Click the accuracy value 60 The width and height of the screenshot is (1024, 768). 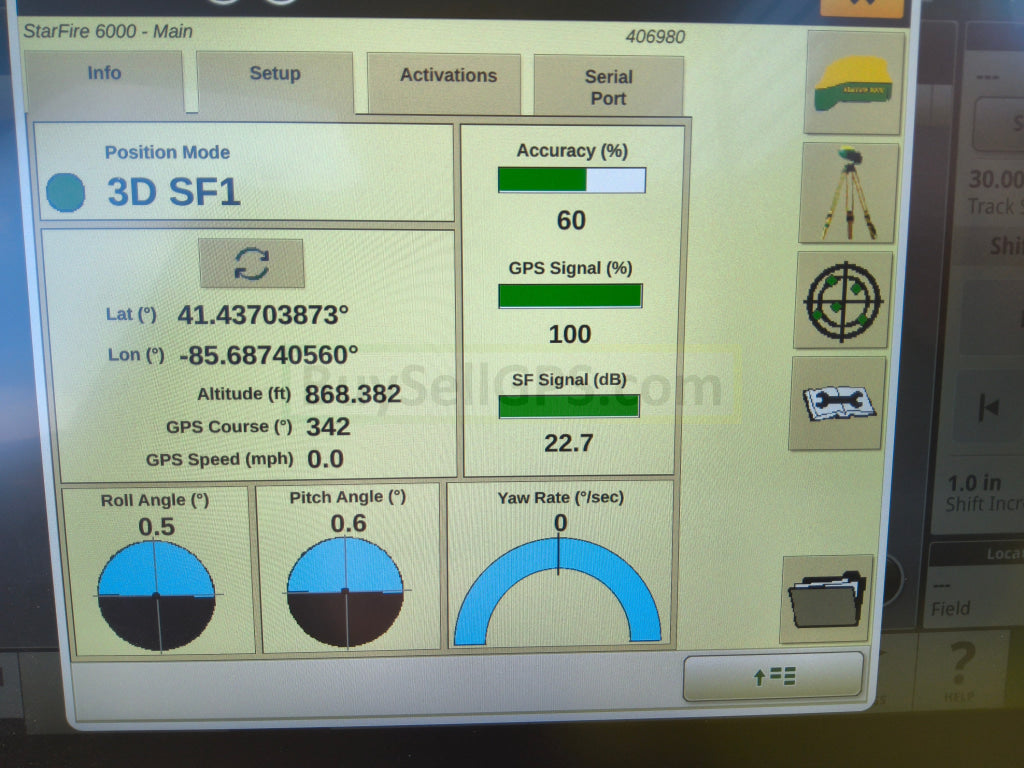click(571, 220)
